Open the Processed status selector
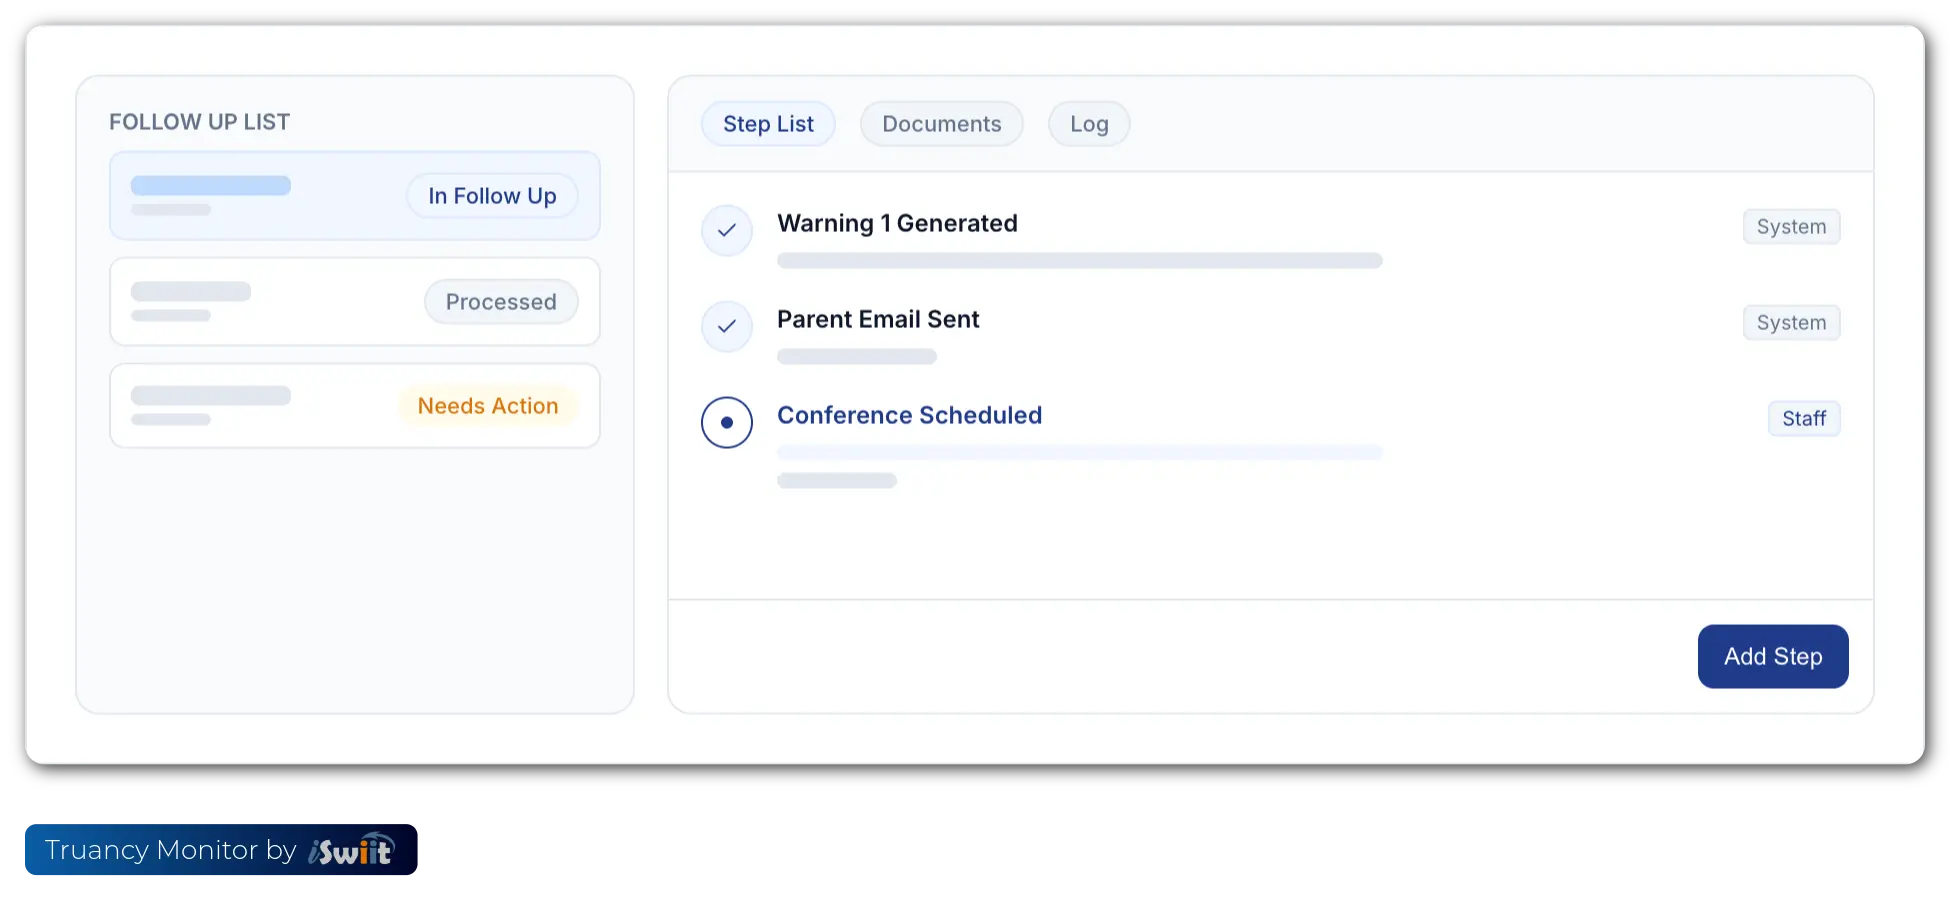The image size is (1950, 900). tap(501, 301)
